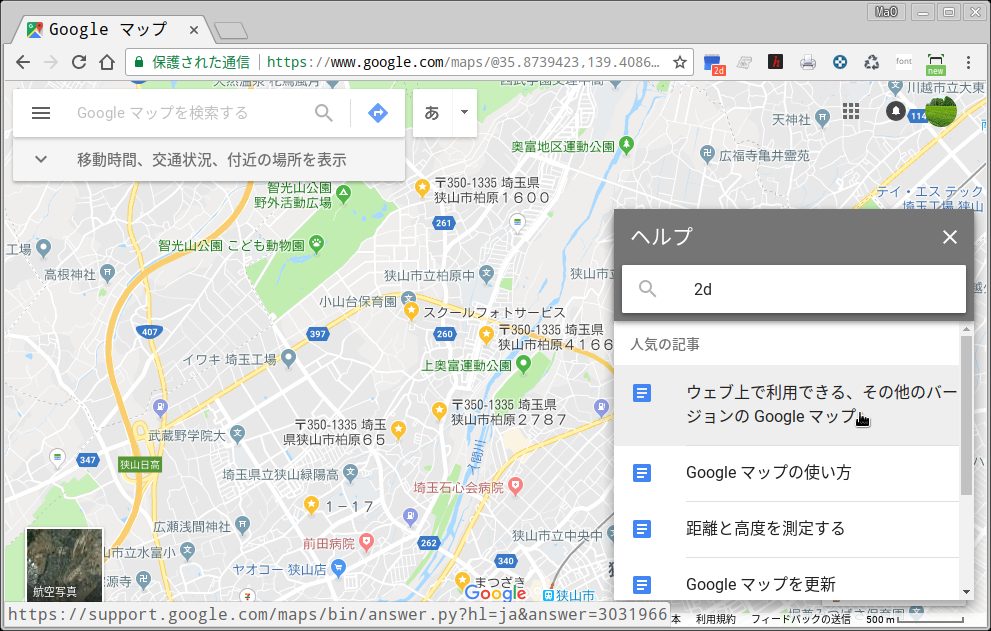Click the '高根神社' shrine marker
The width and height of the screenshot is (991, 631).
tap(107, 273)
